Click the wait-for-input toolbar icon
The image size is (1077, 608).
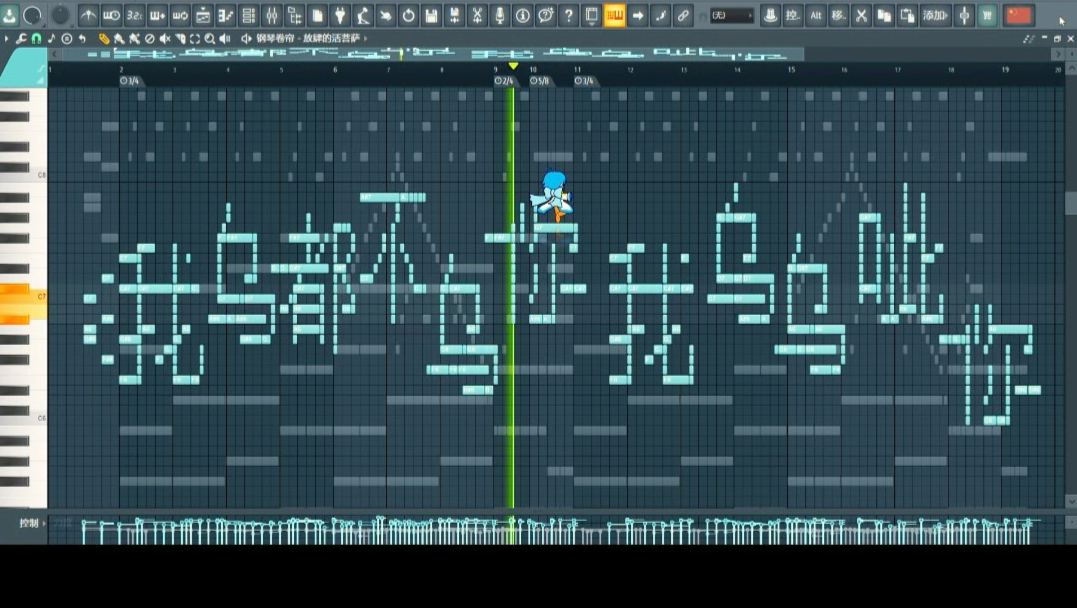click(111, 15)
